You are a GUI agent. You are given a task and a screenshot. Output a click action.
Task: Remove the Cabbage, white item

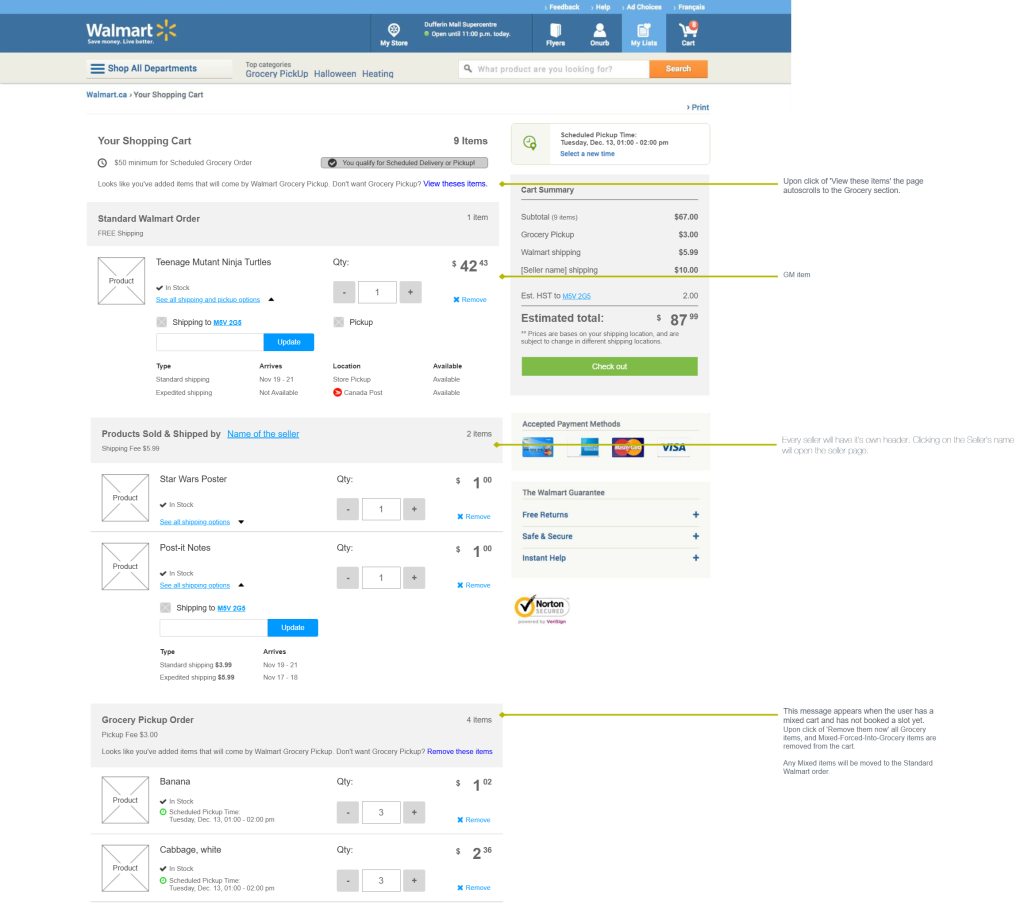(x=474, y=887)
